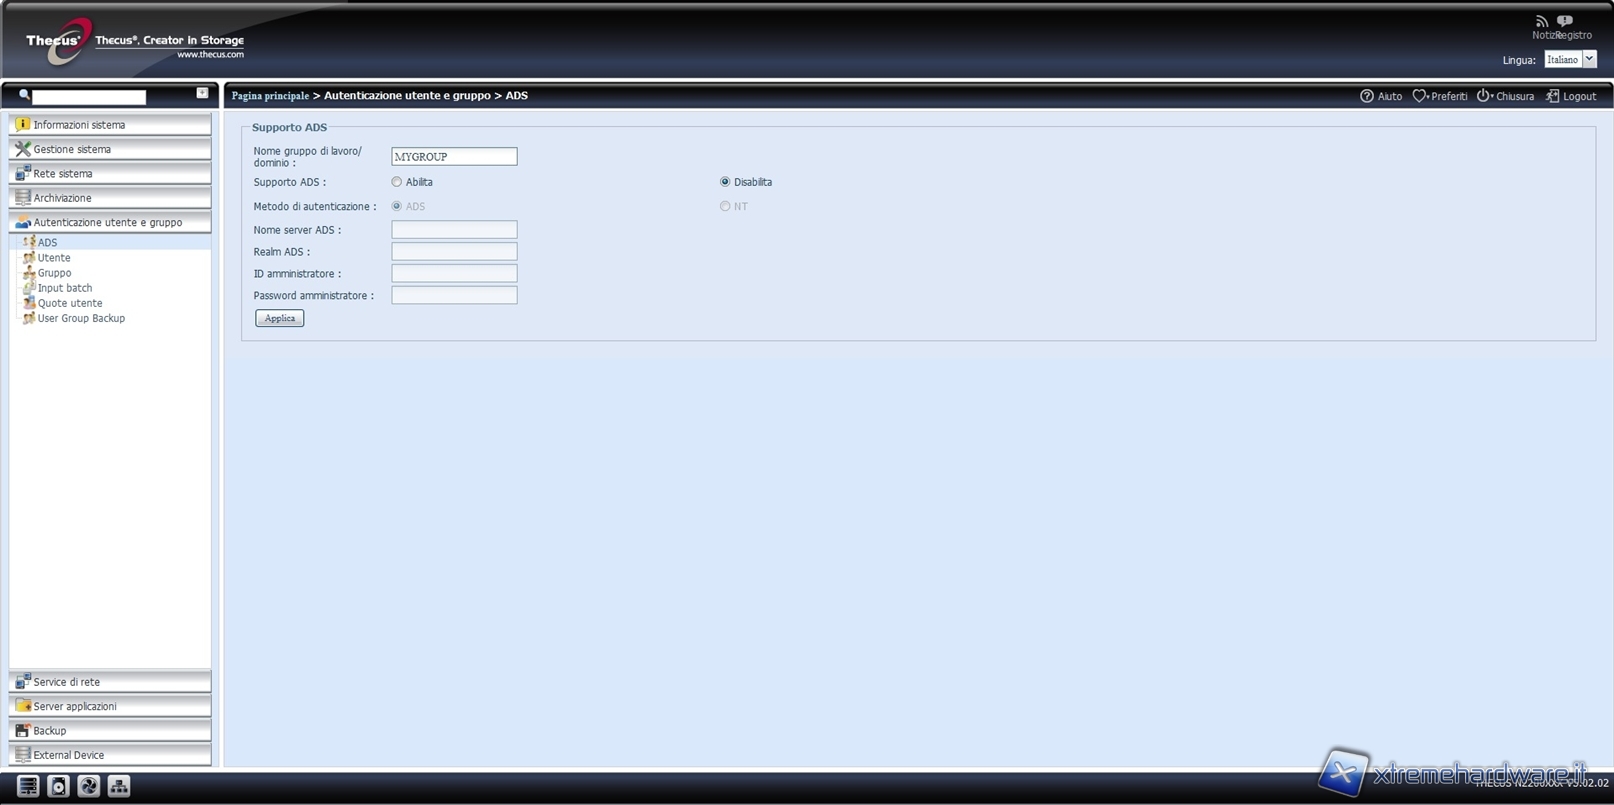The width and height of the screenshot is (1614, 805).
Task: Click the network status icon in bottom bar
Action: (x=119, y=786)
